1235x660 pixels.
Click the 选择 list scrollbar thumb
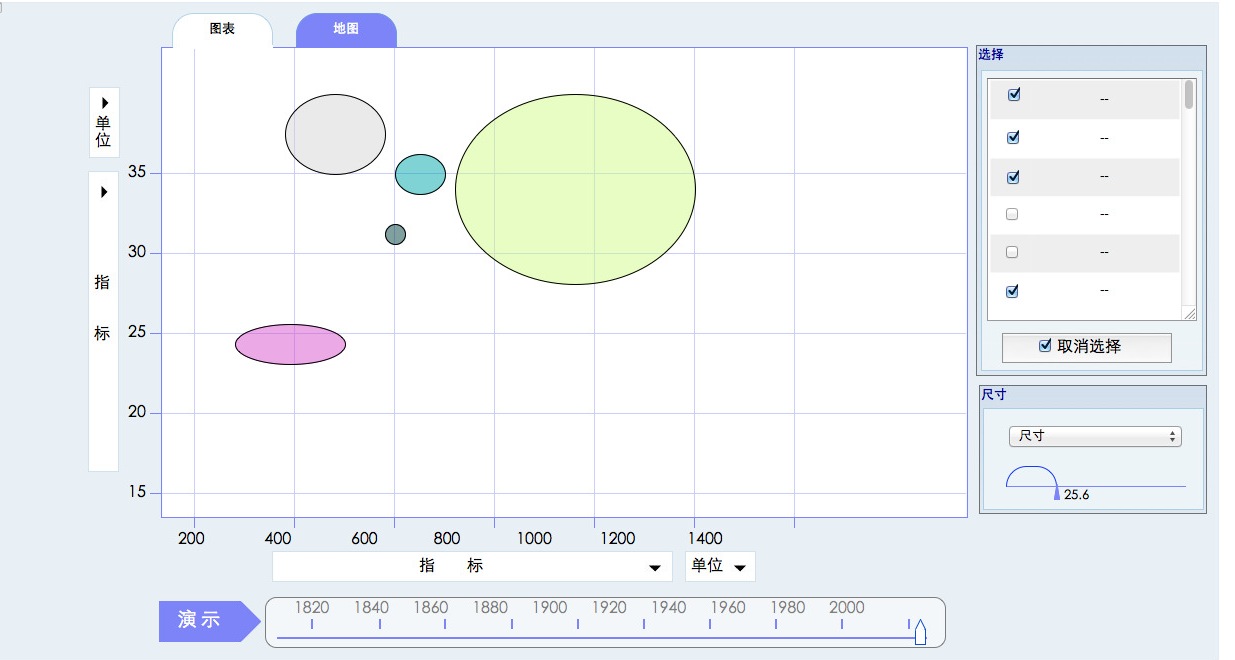[x=1189, y=95]
